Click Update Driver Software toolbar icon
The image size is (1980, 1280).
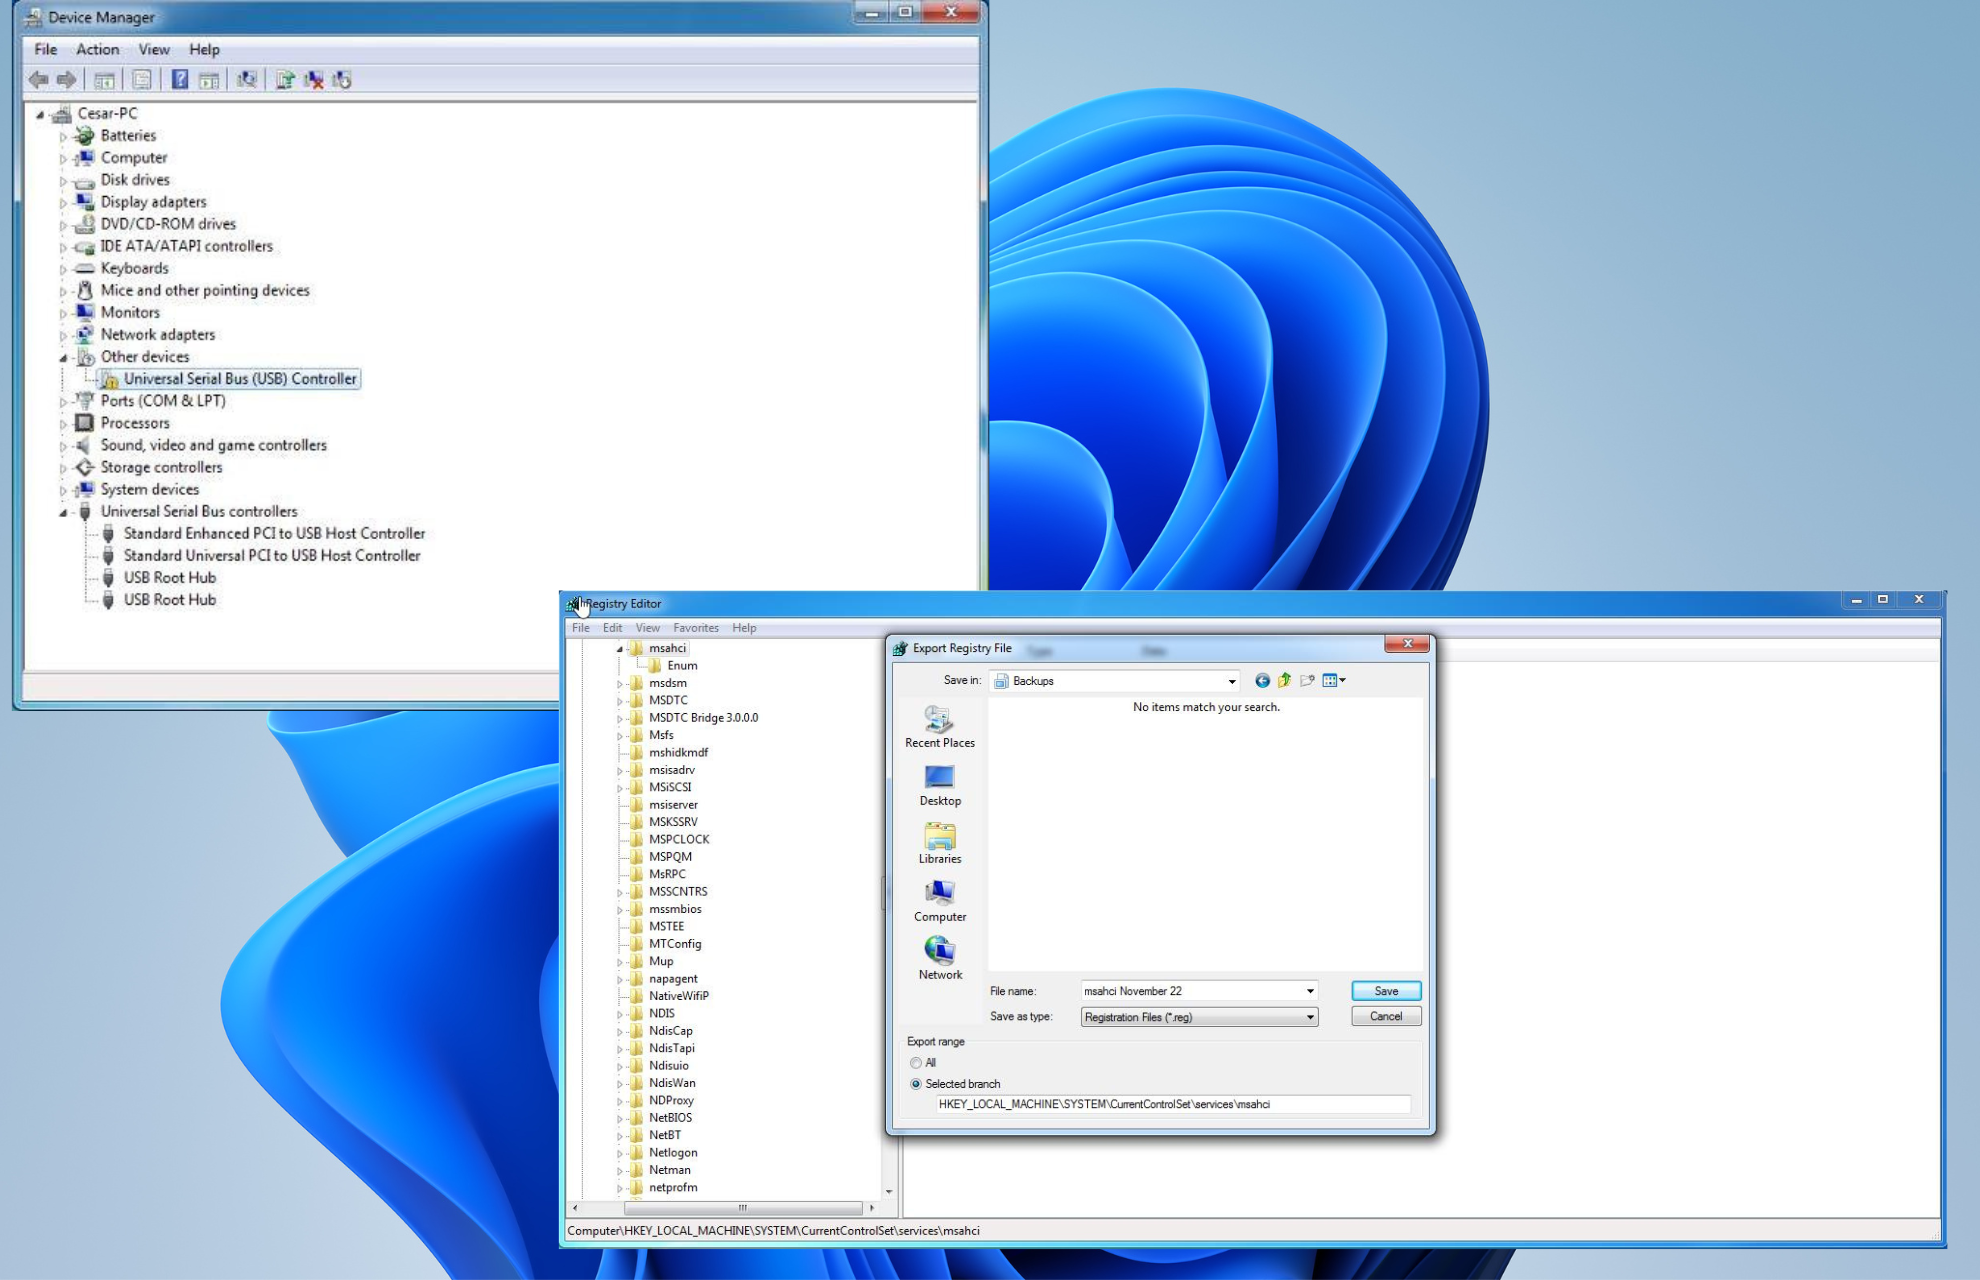tap(285, 79)
